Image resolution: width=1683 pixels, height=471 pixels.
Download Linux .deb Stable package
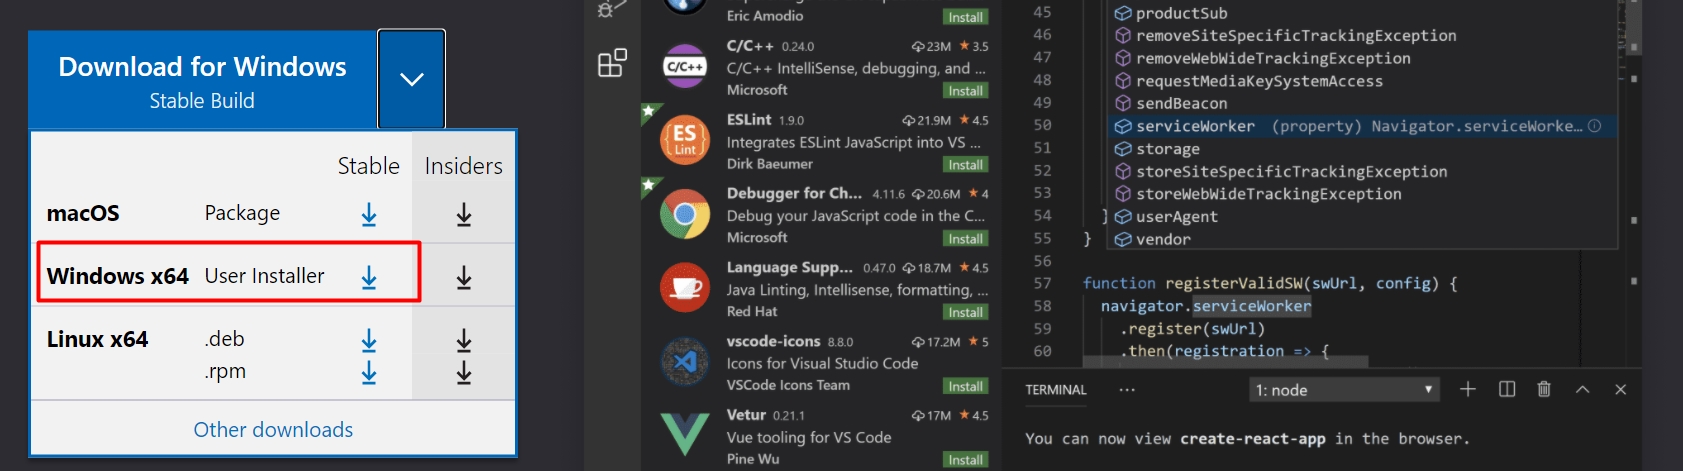point(369,340)
